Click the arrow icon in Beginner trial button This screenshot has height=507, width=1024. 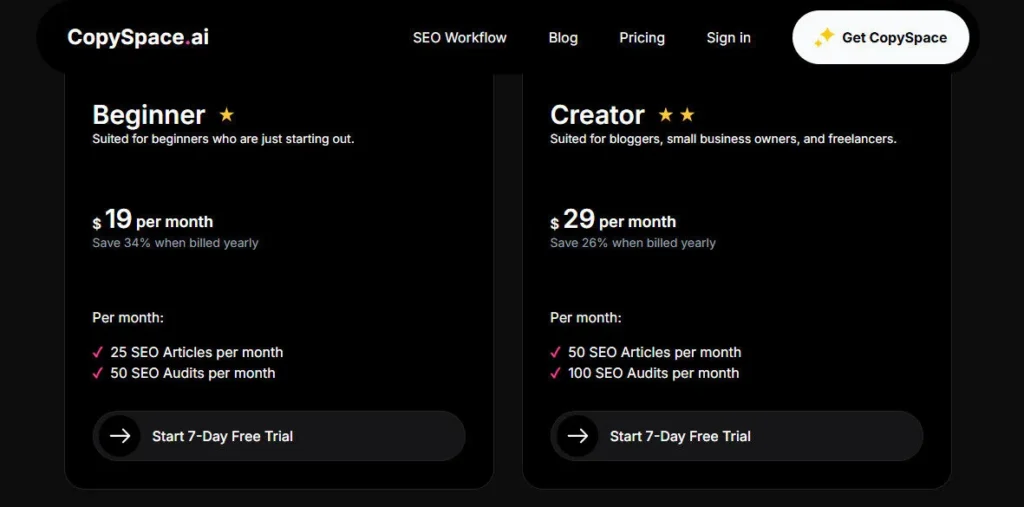[120, 436]
